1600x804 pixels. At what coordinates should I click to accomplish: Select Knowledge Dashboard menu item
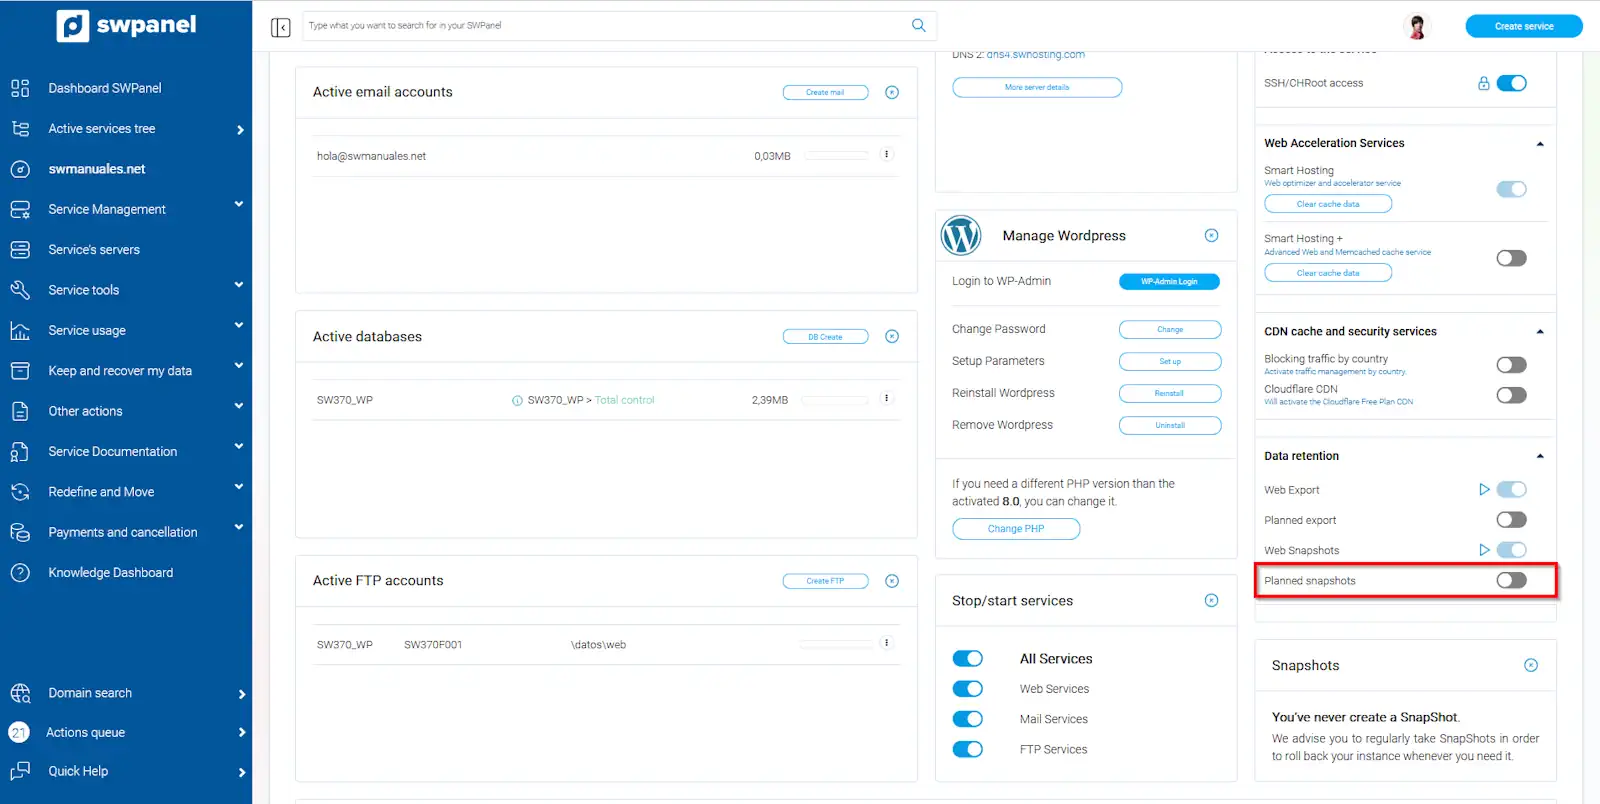[110, 573]
